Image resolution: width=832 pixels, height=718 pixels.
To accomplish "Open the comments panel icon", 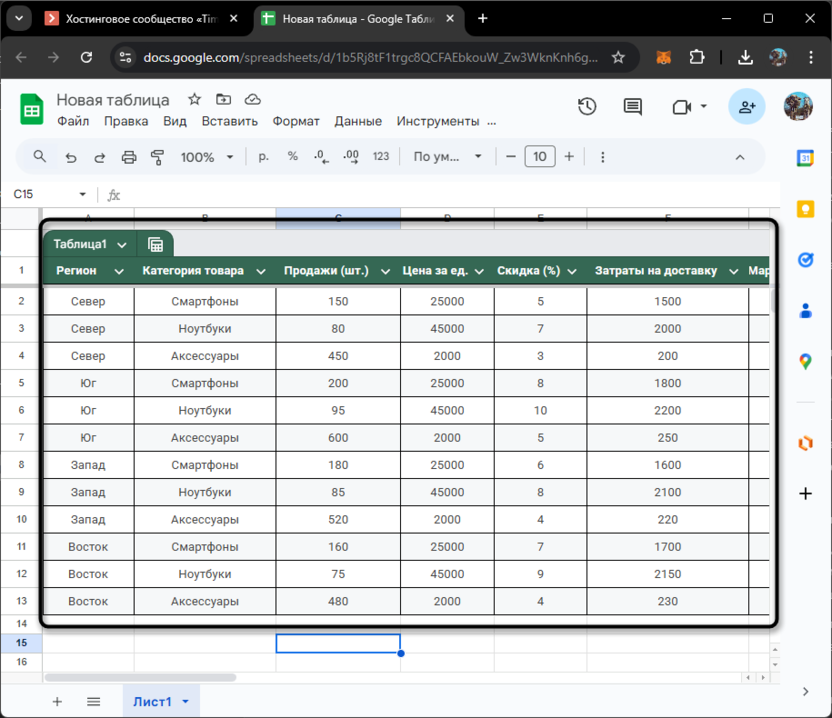I will [x=632, y=107].
